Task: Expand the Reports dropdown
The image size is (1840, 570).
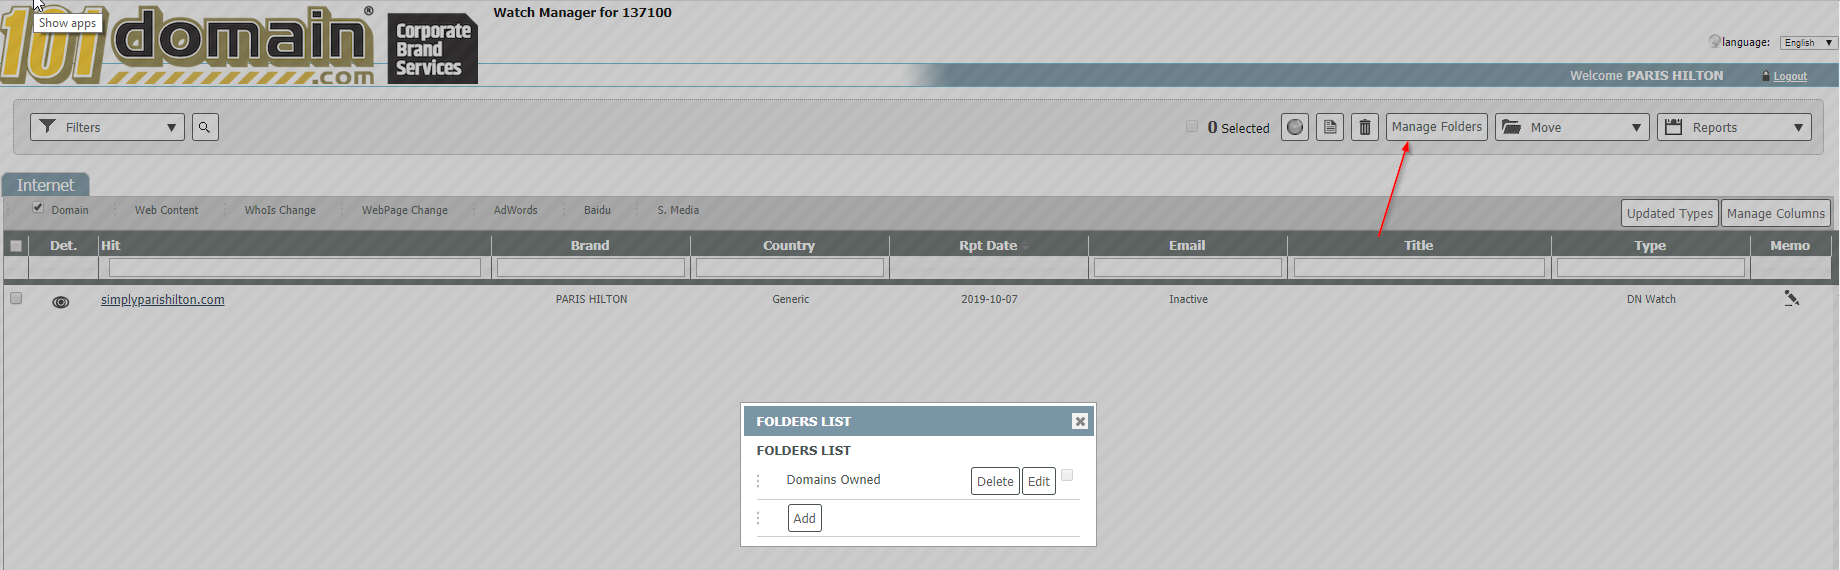Action: coord(1734,127)
